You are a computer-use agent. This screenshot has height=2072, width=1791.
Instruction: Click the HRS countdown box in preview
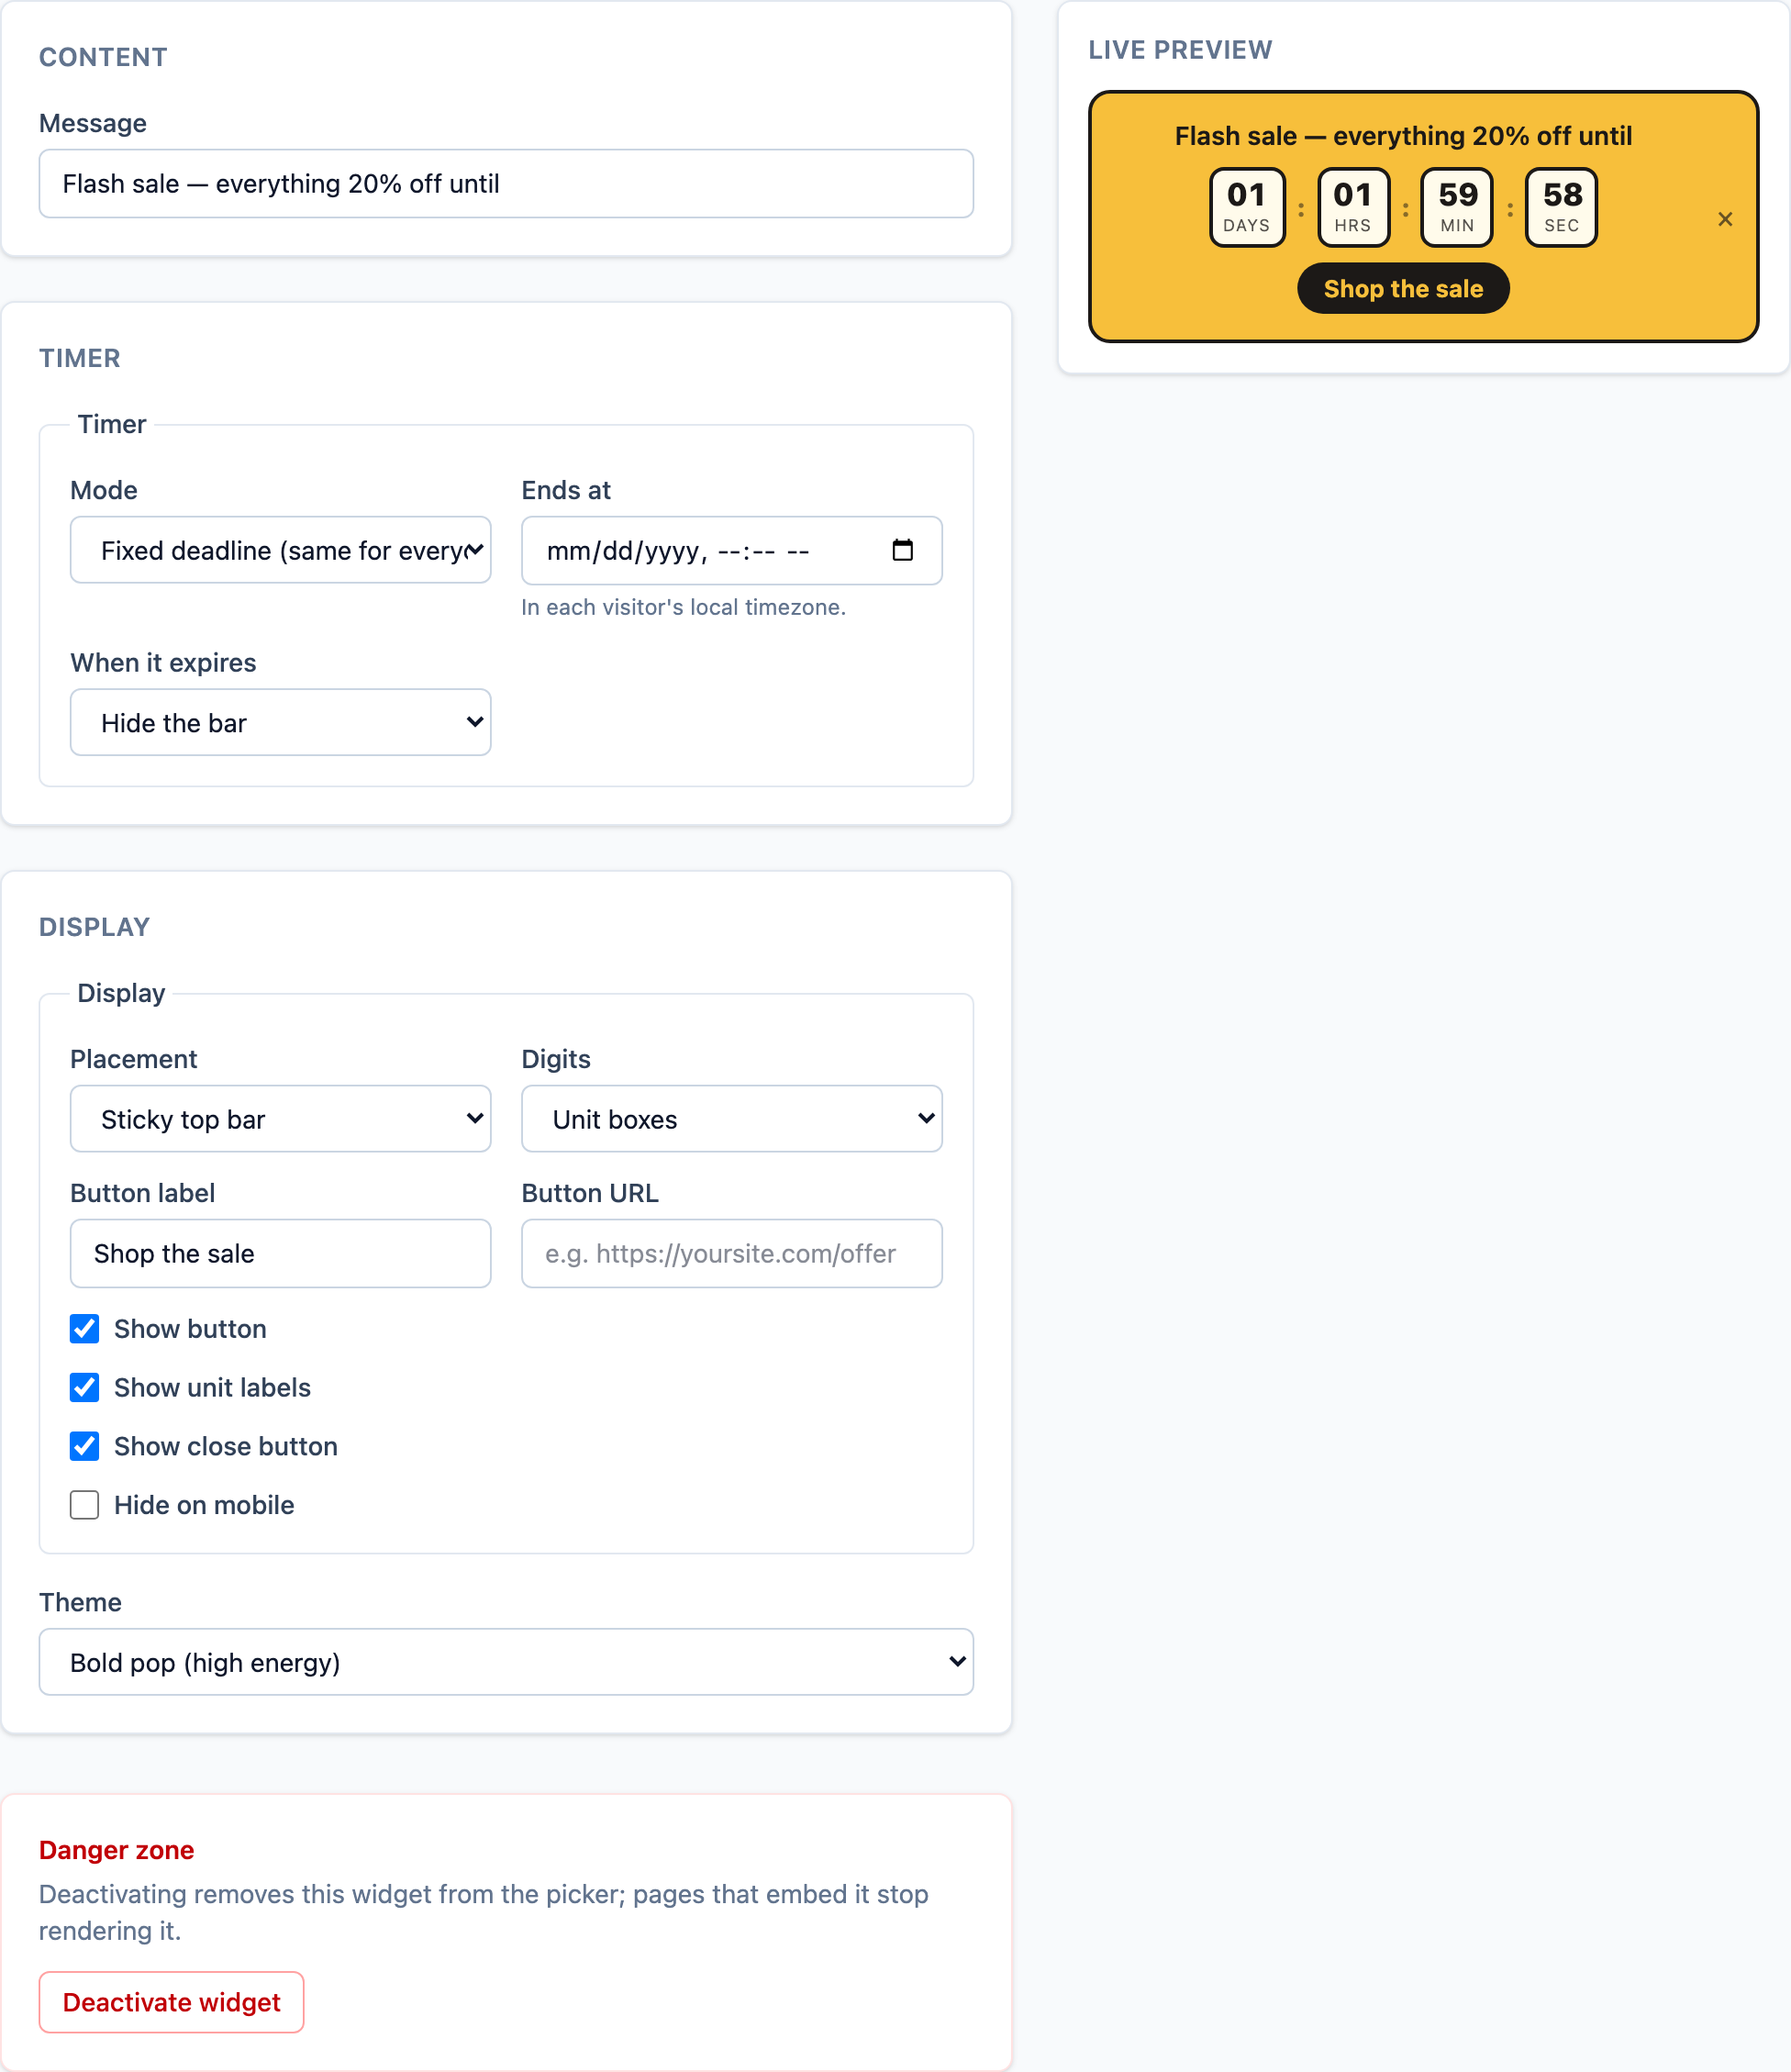tap(1353, 207)
